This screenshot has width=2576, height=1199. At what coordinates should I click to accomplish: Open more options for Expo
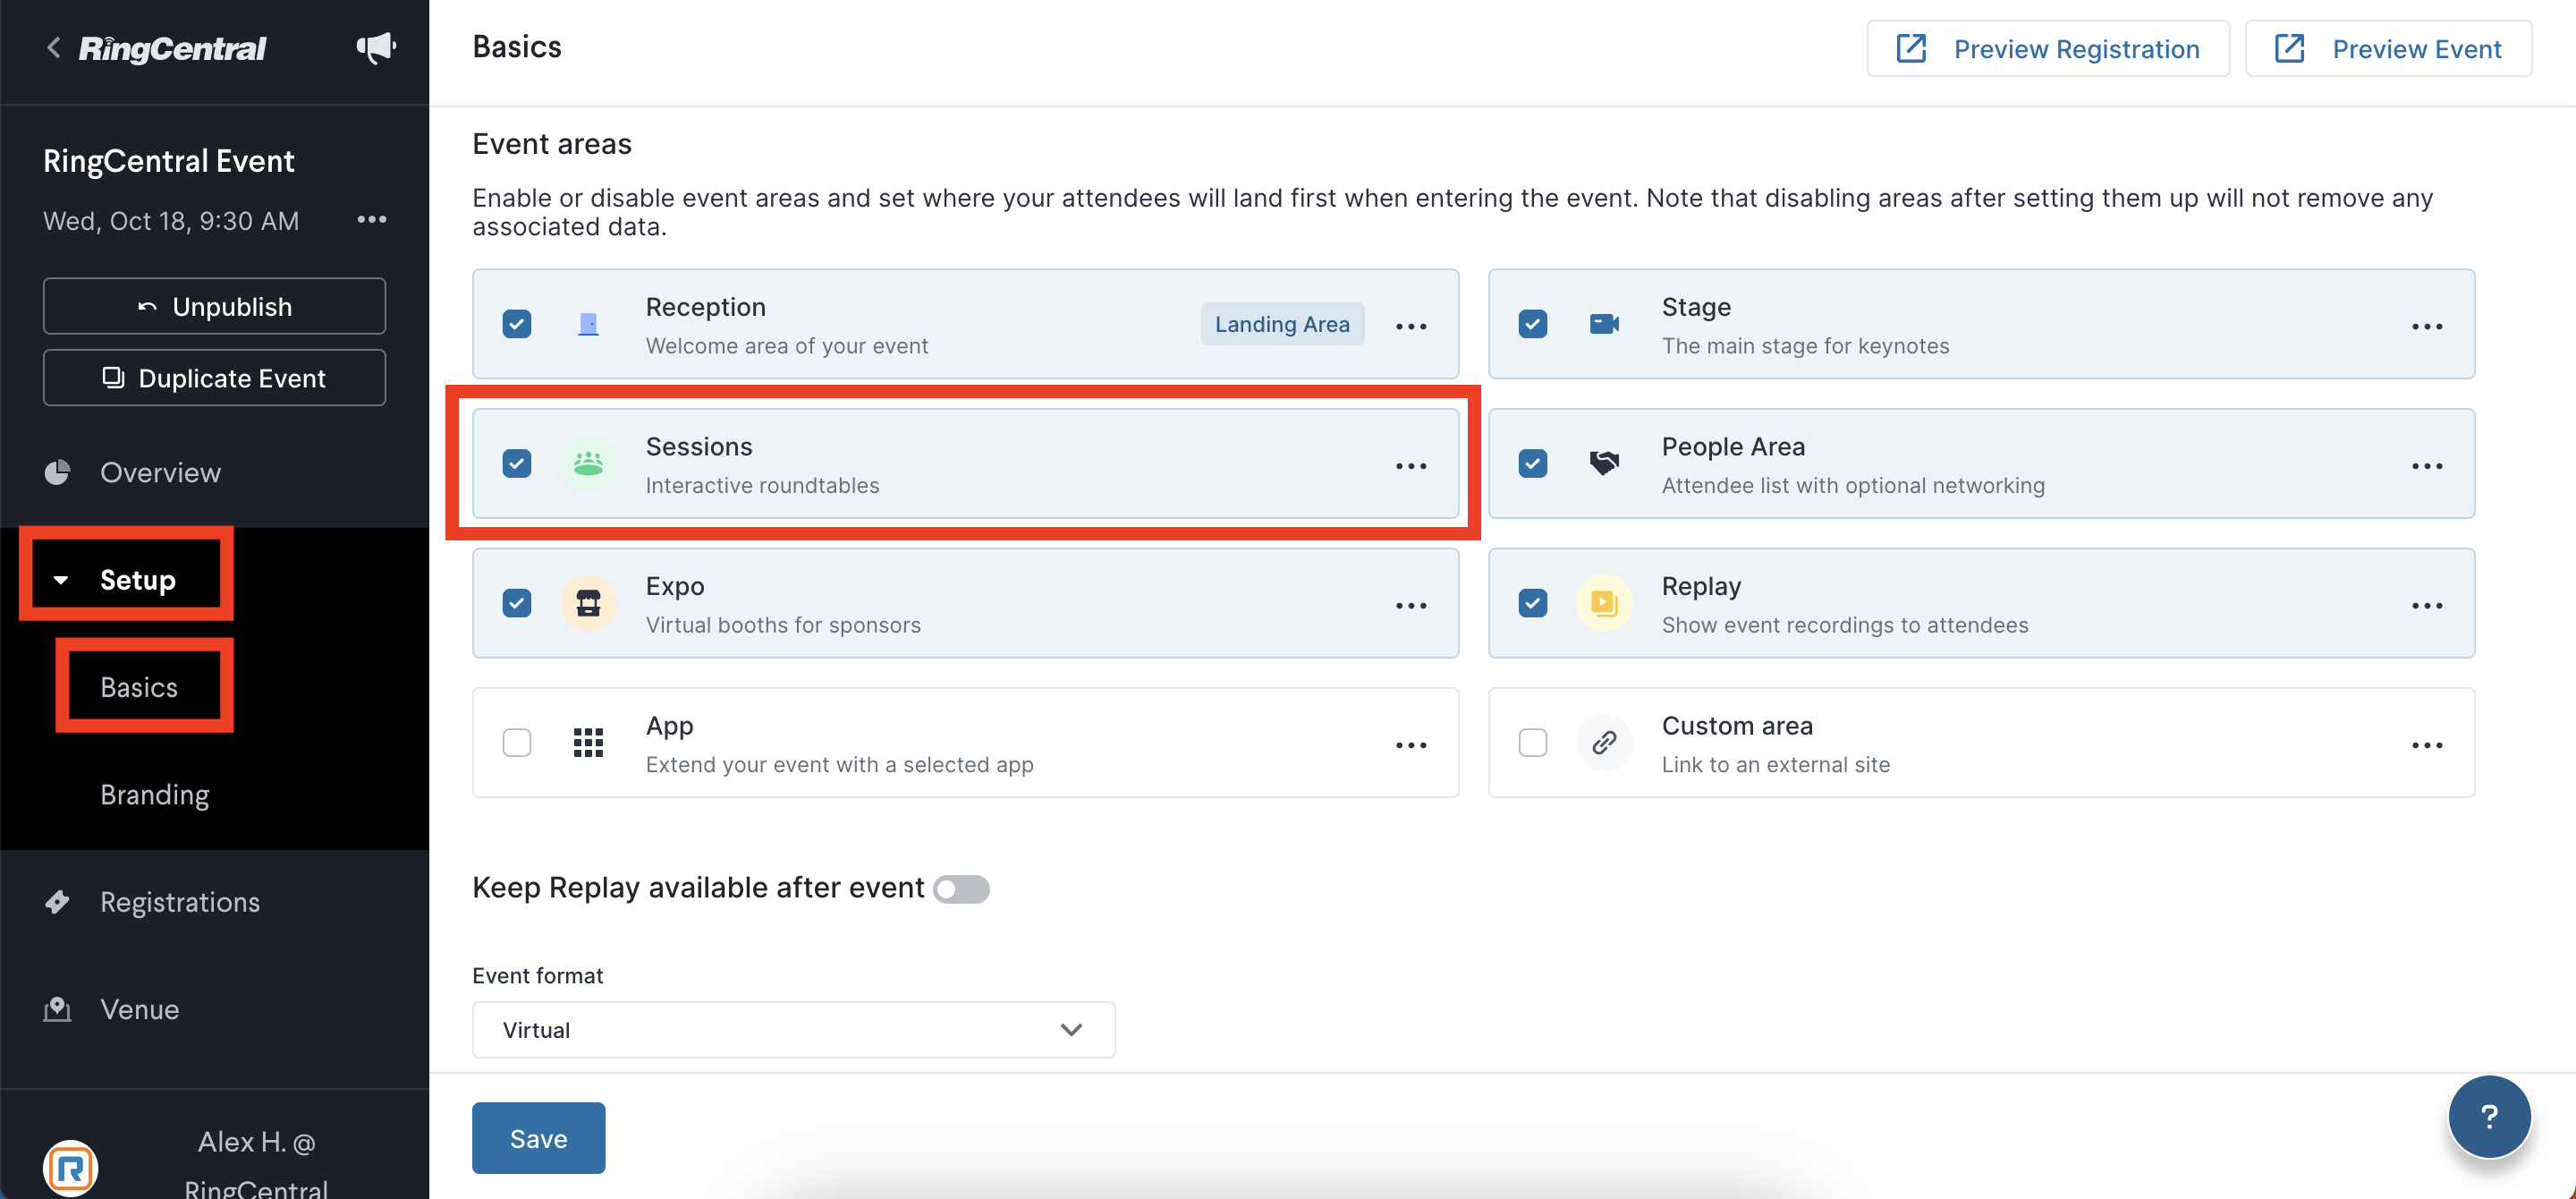[1411, 605]
